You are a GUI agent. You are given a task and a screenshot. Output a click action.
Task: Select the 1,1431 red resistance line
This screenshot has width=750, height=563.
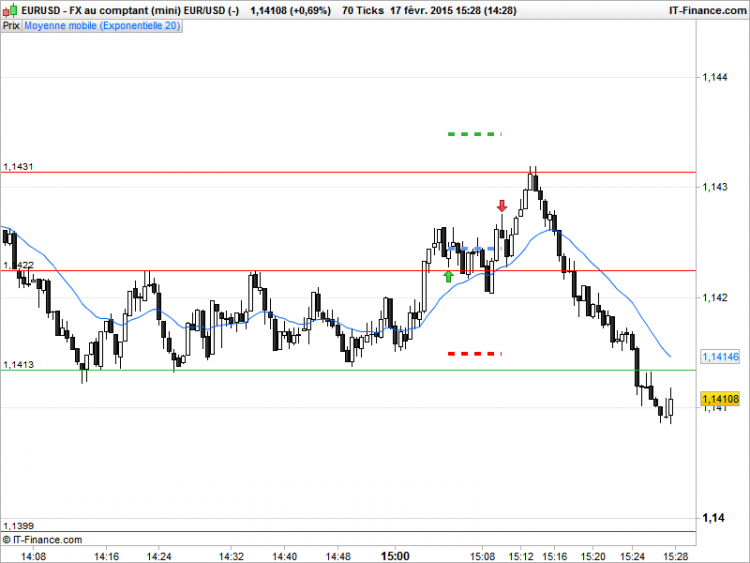pyautogui.click(x=348, y=172)
